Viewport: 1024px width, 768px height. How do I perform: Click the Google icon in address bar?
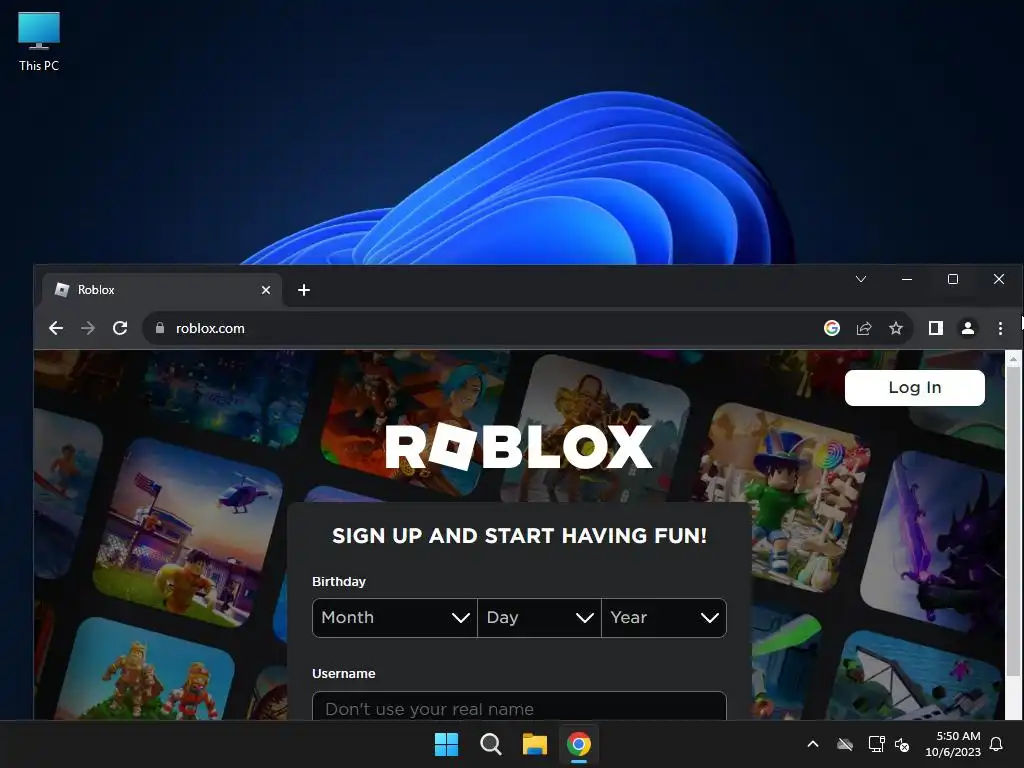(x=831, y=328)
